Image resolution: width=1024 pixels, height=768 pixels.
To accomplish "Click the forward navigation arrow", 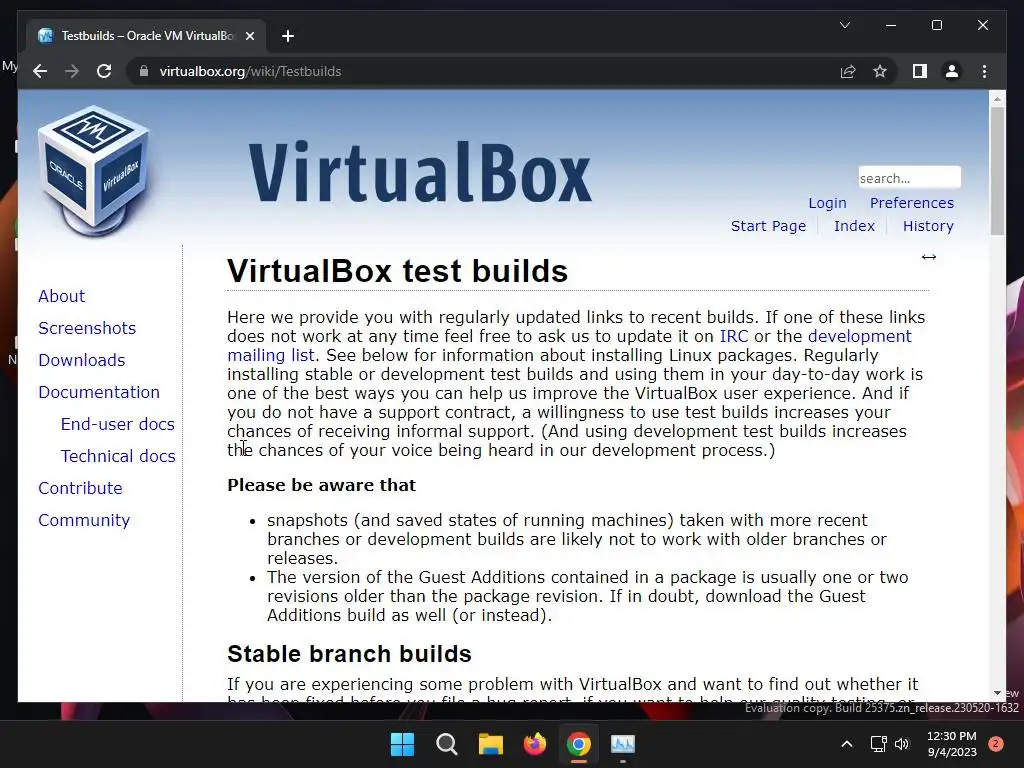I will click(72, 71).
